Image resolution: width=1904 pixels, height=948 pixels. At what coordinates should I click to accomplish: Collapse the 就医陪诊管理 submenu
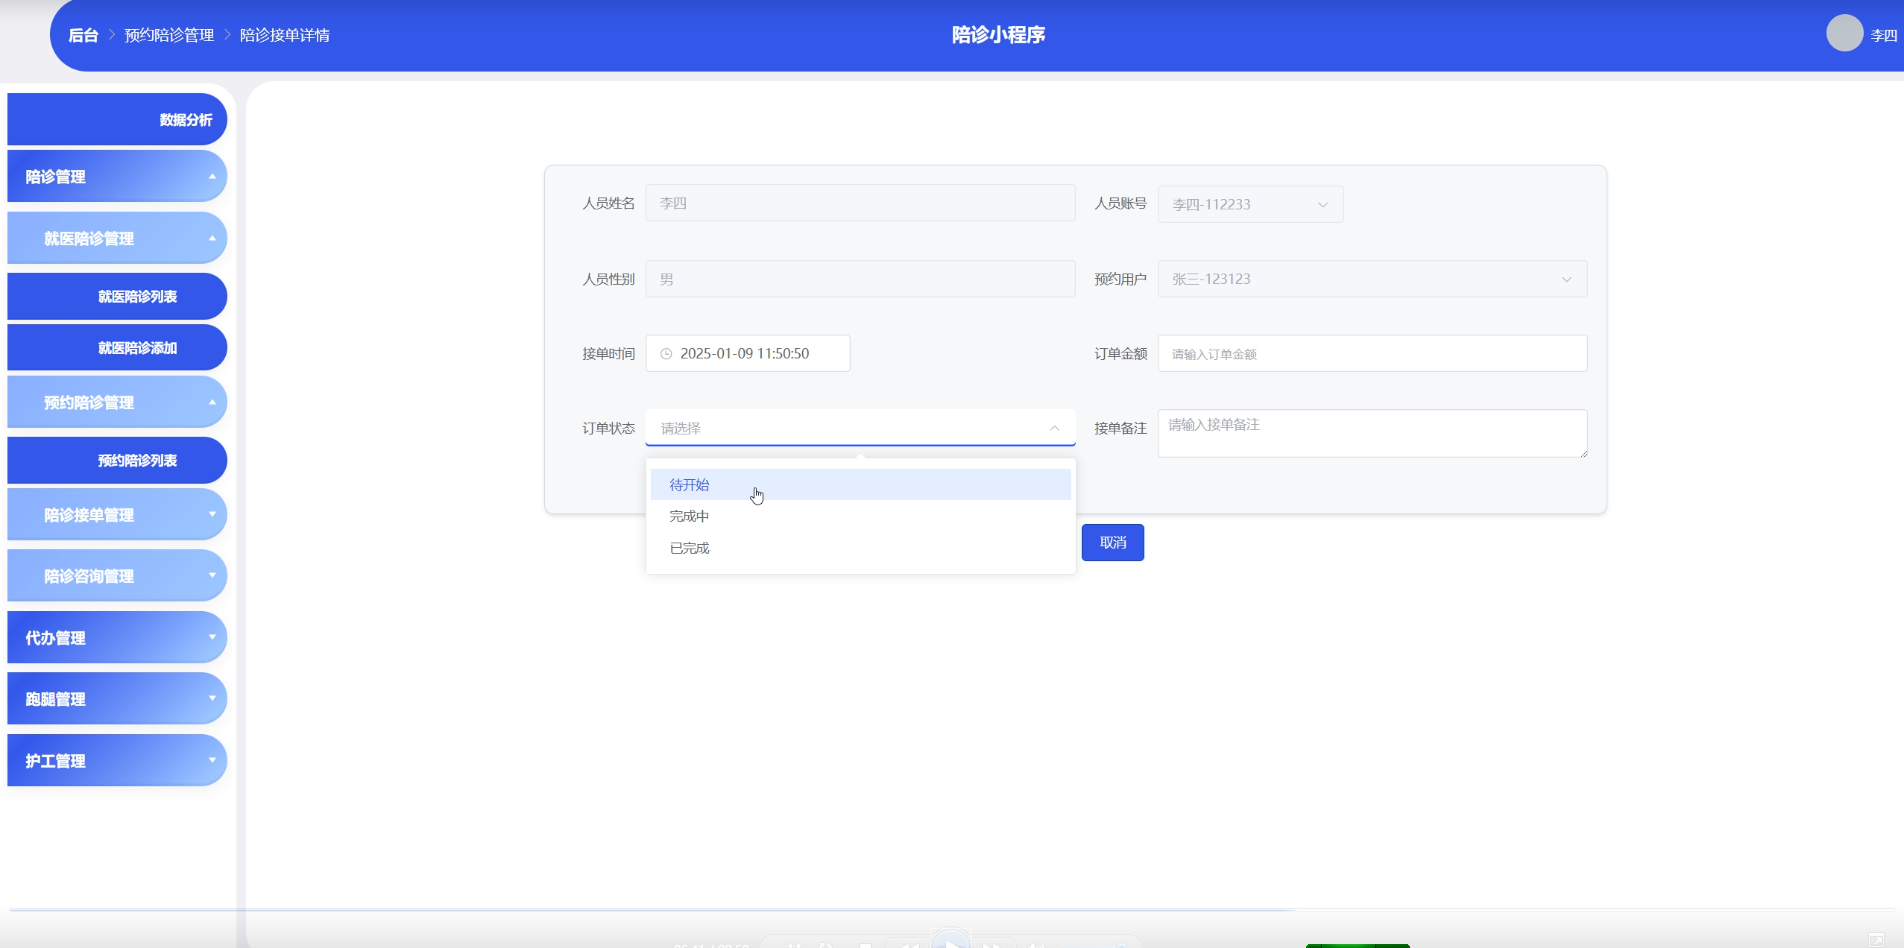117,239
